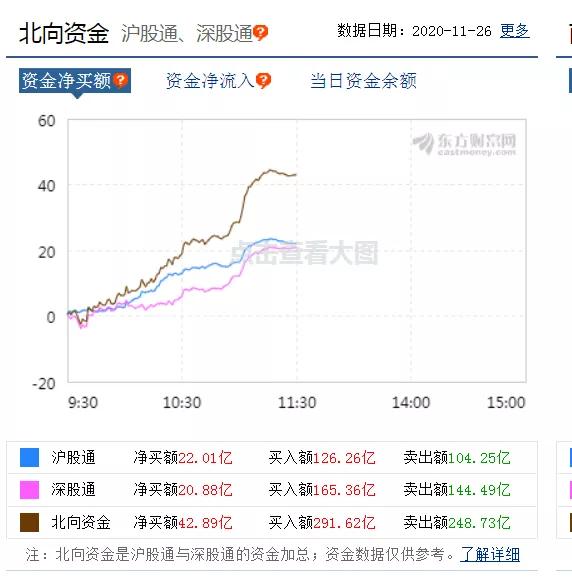This screenshot has width=572, height=579.
Task: Click the pink 深股通 legend swatch
Action: (29, 490)
